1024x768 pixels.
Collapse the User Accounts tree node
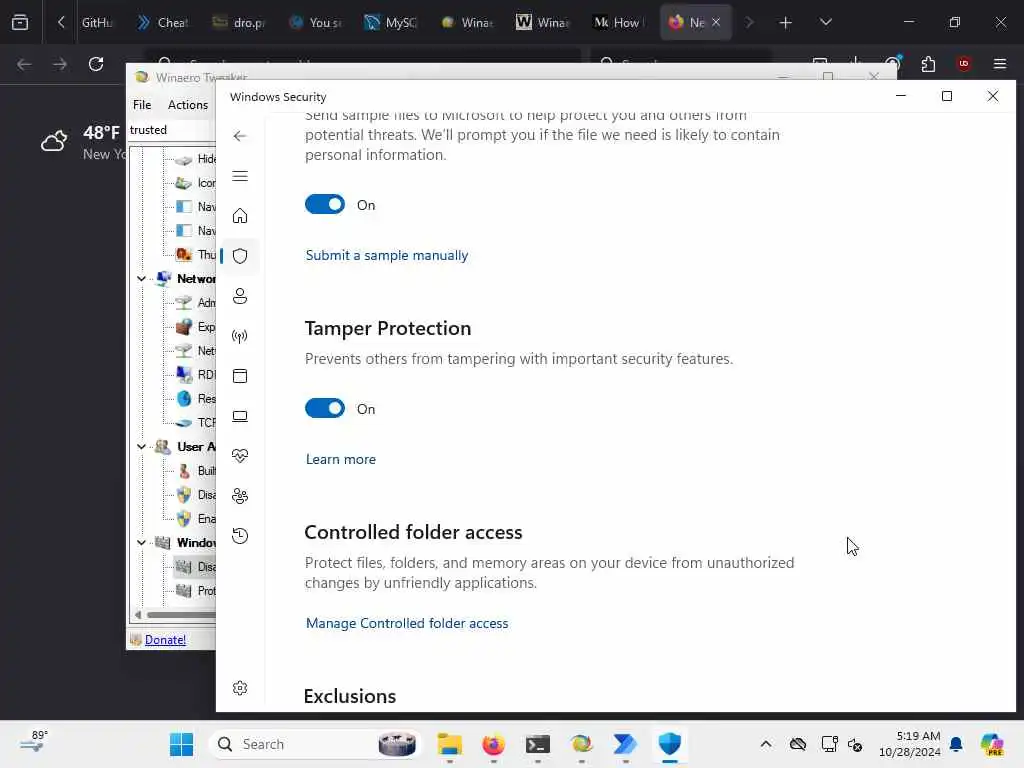point(141,447)
